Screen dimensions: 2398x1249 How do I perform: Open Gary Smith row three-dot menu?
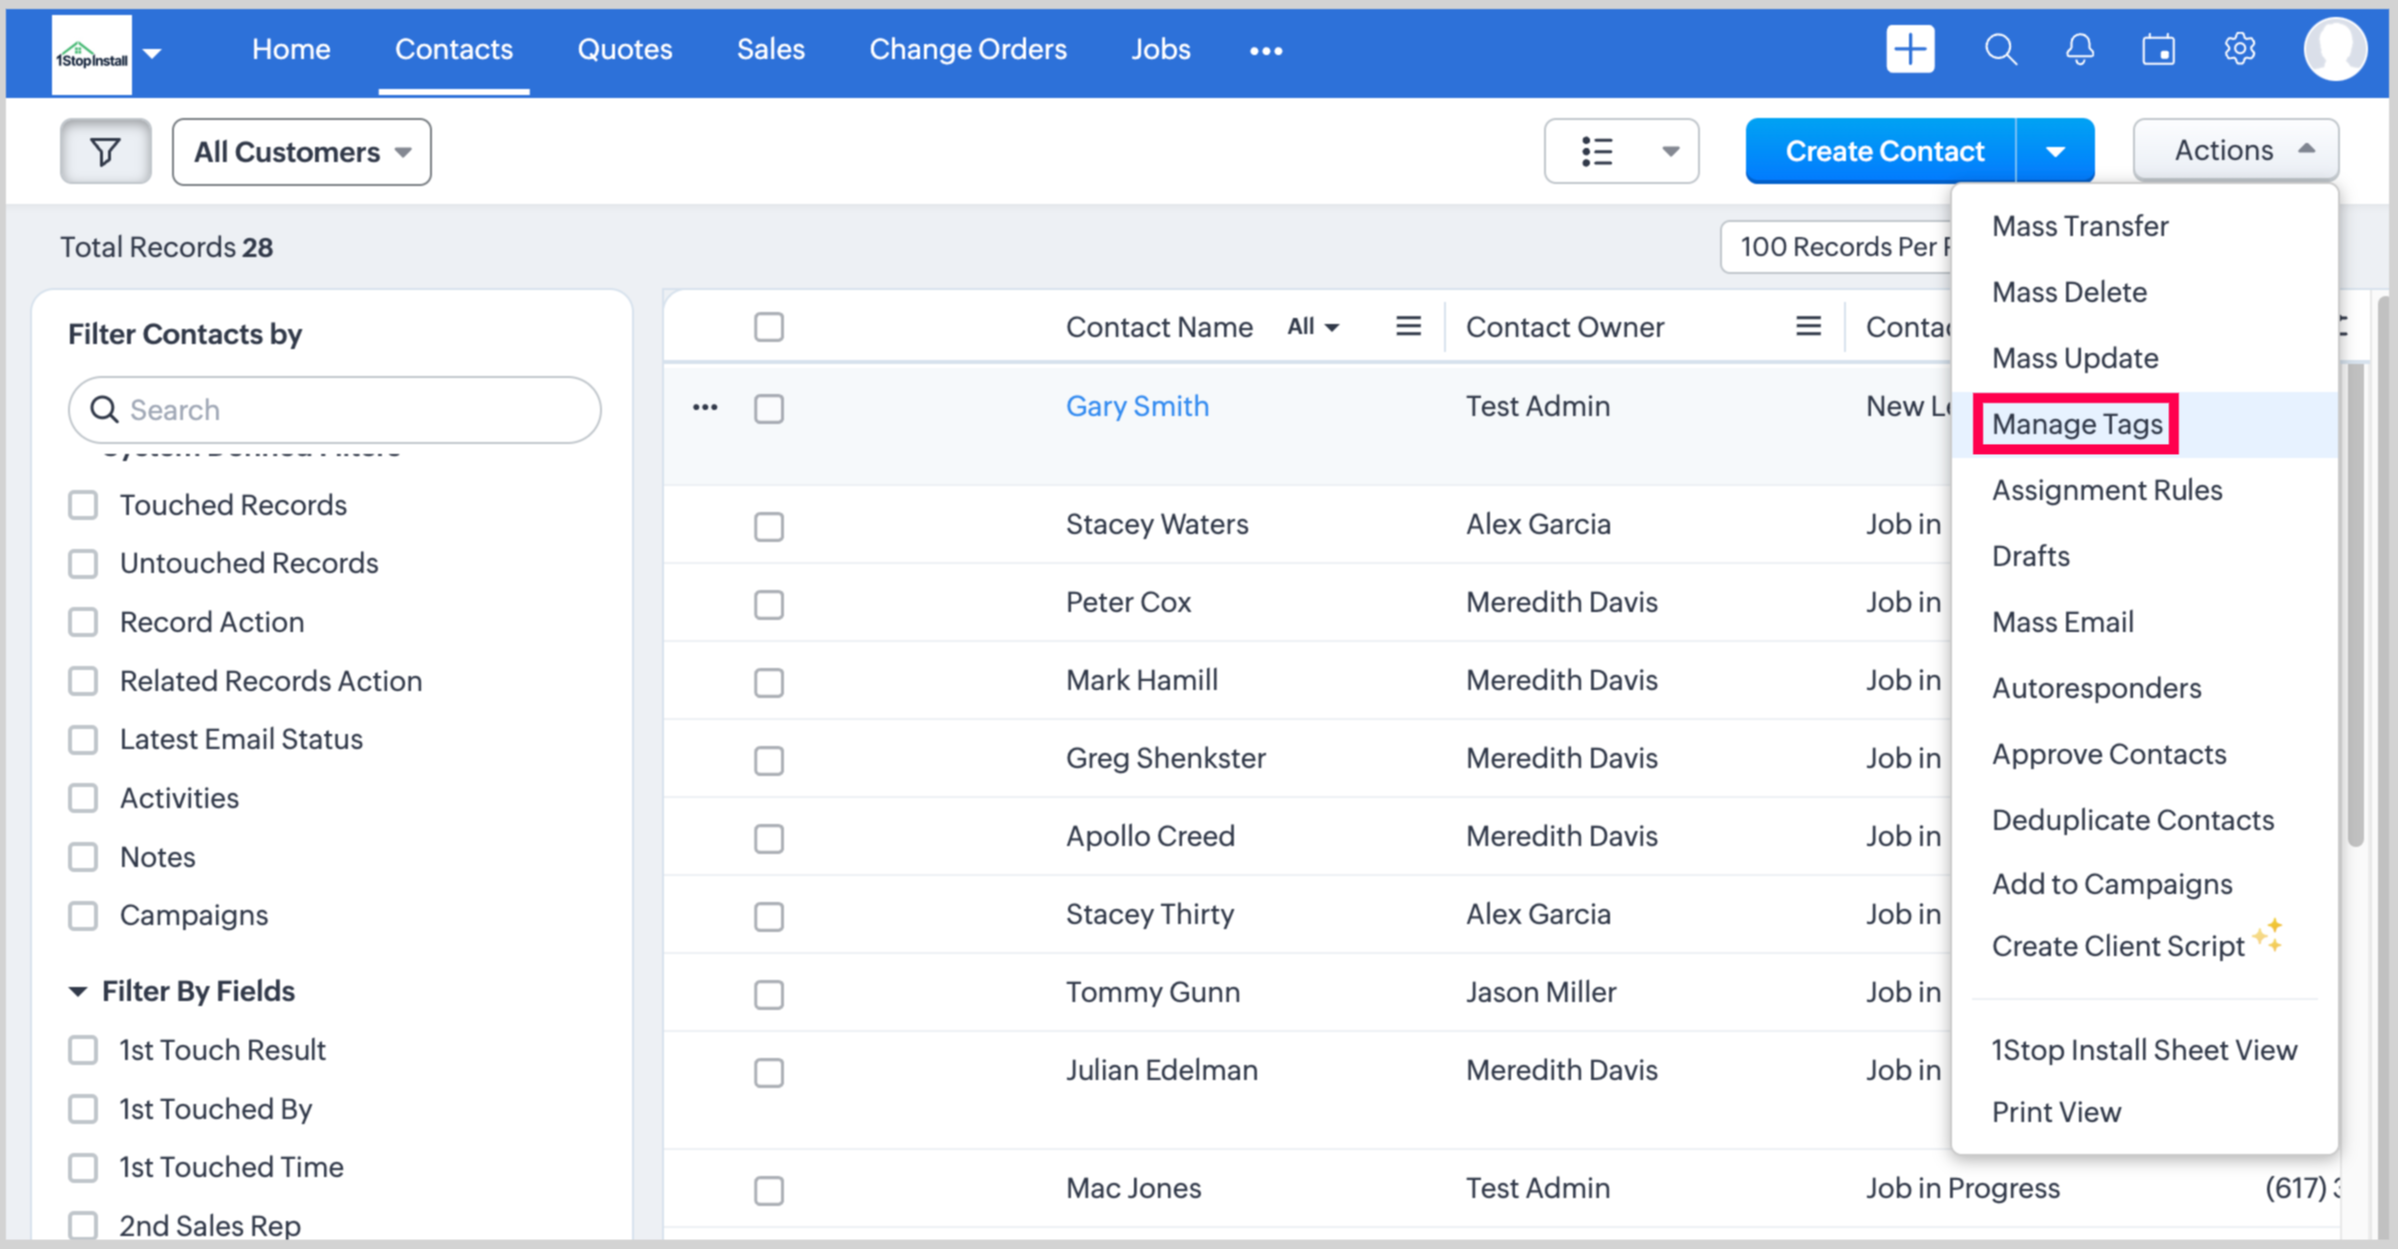coord(705,407)
